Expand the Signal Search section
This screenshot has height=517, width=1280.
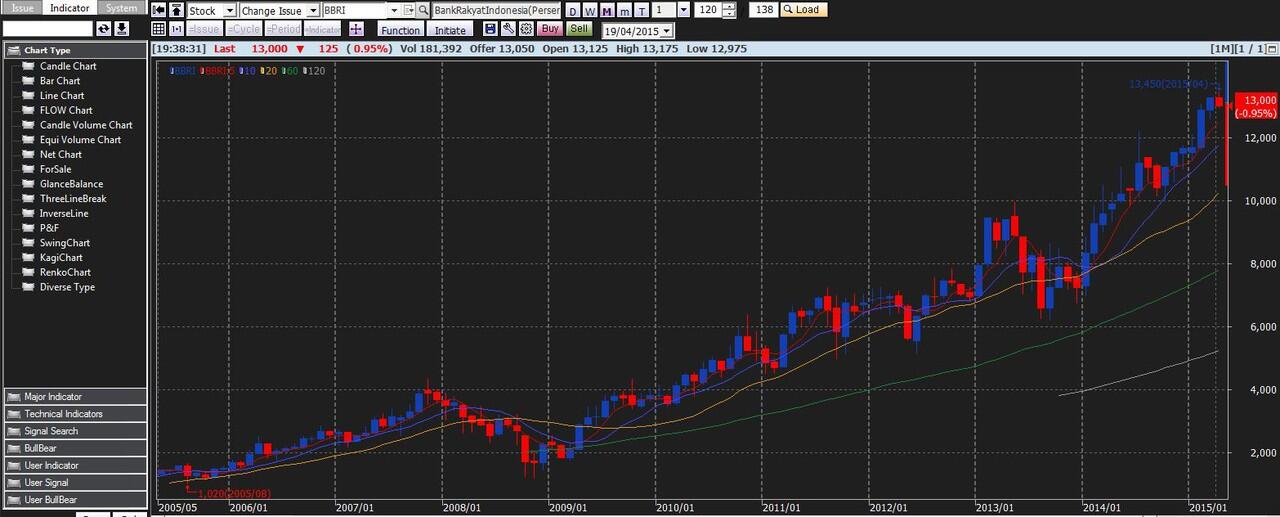coord(75,431)
